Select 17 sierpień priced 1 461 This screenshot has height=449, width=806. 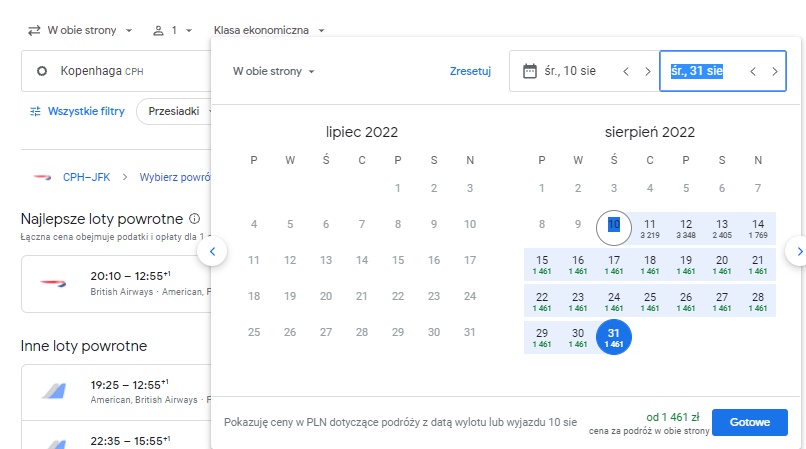click(x=614, y=264)
